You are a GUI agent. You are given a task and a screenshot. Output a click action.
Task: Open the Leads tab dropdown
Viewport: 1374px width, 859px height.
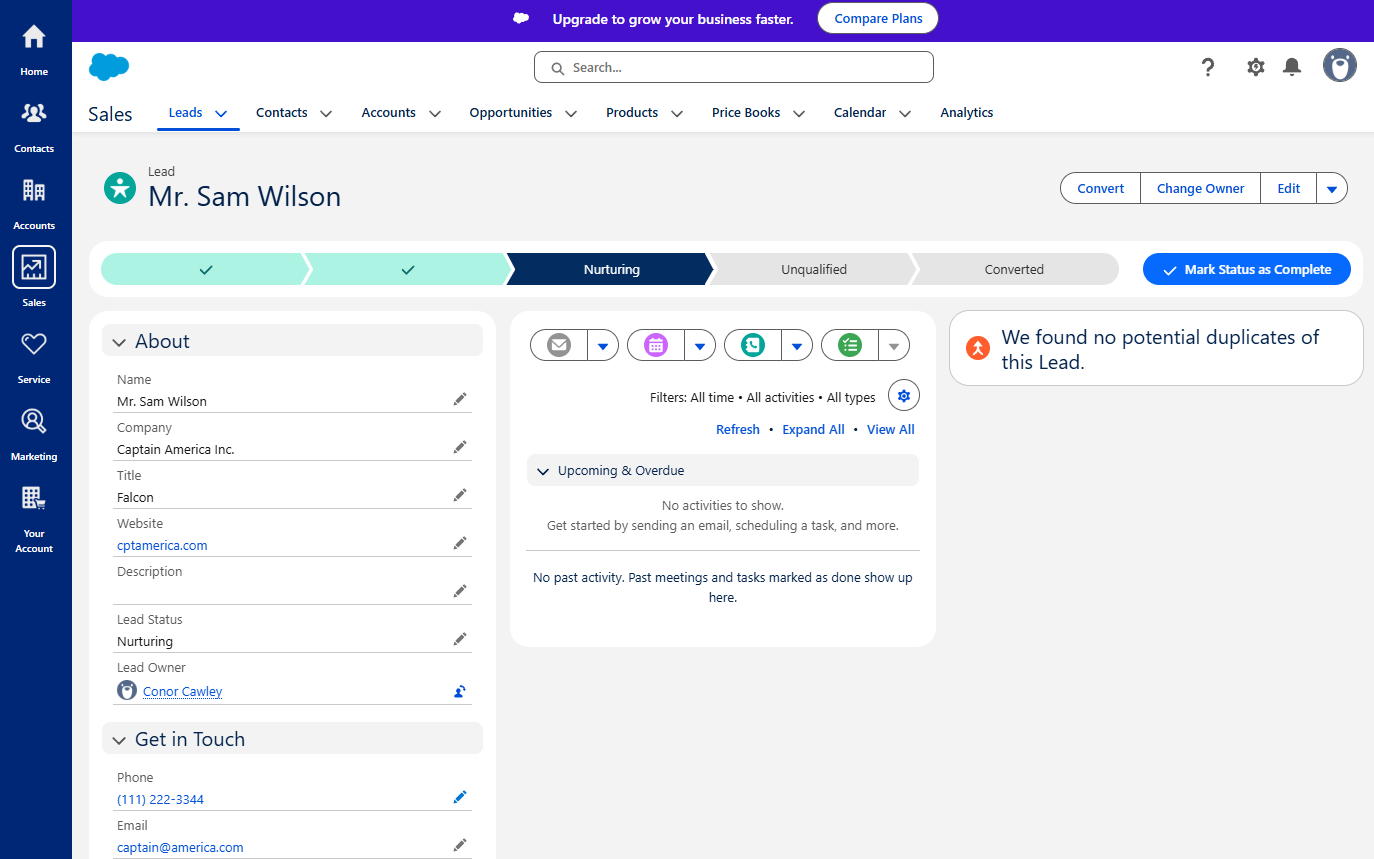pyautogui.click(x=221, y=113)
